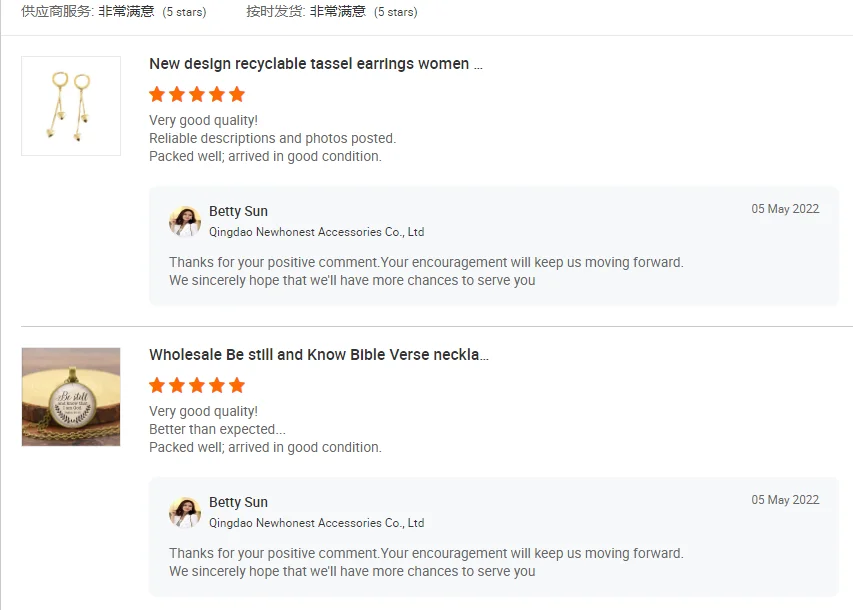Click fifth star of Bible Verse necklace rating
The height and width of the screenshot is (610, 853).
pyautogui.click(x=237, y=386)
